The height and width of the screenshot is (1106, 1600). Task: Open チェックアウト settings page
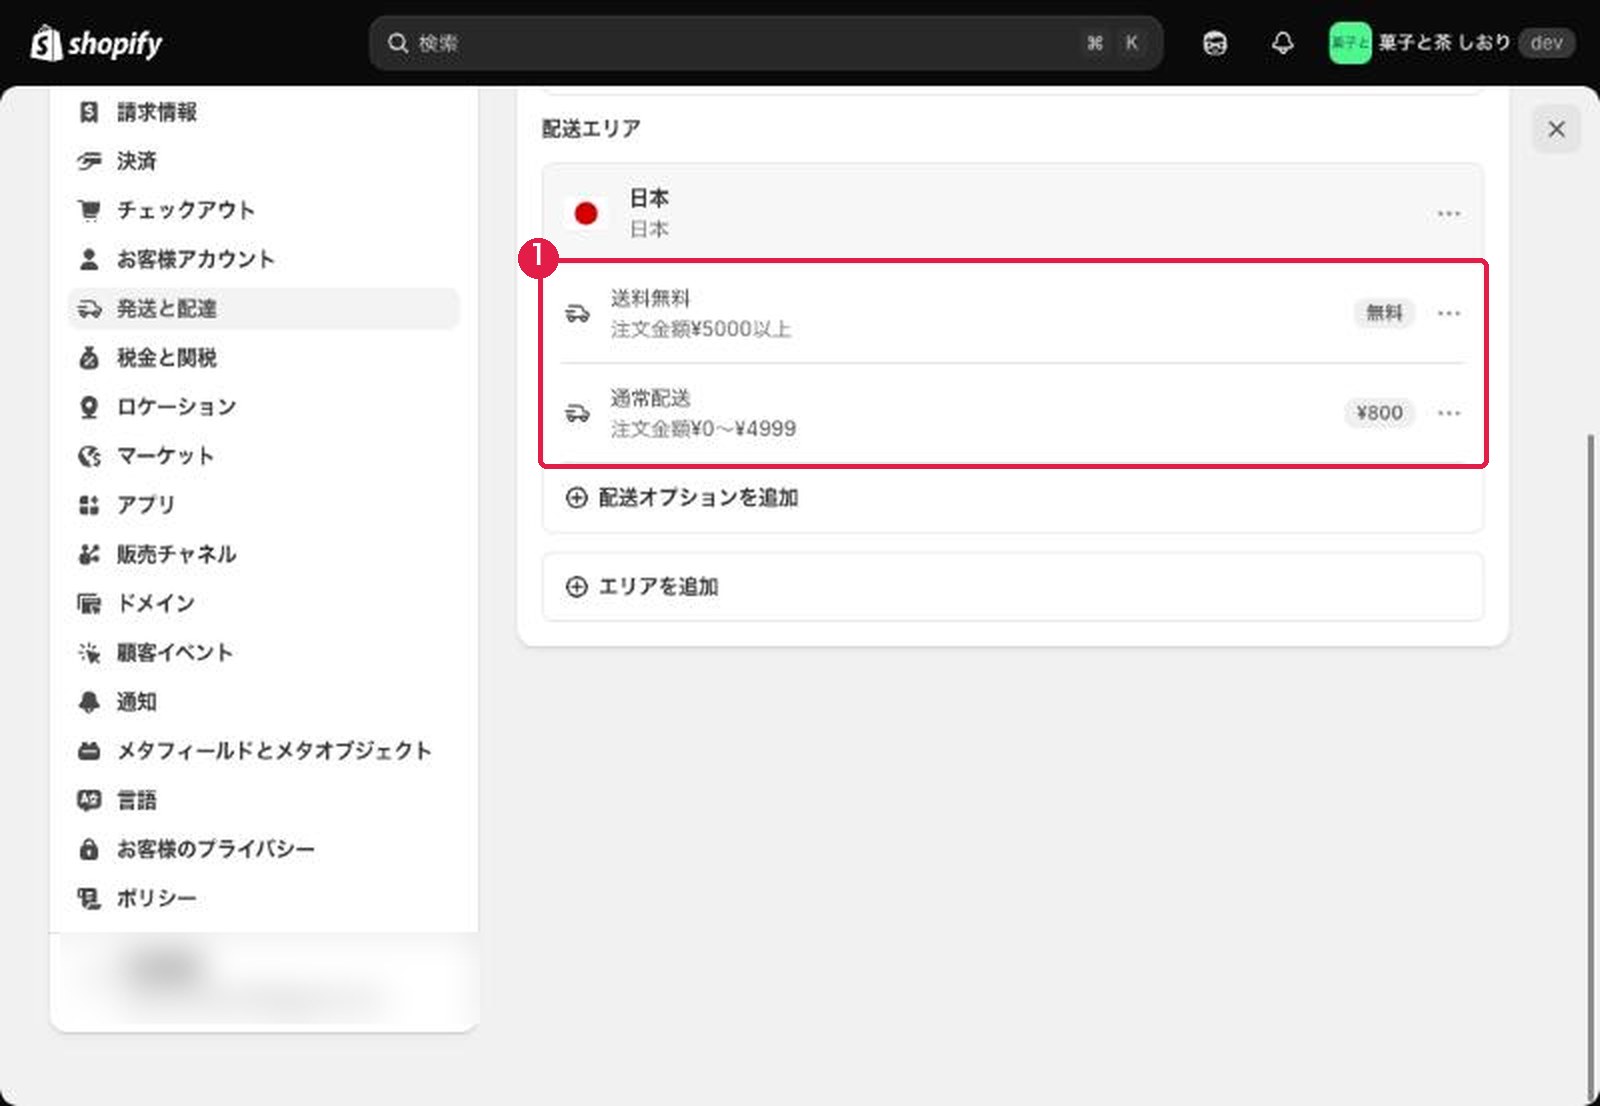click(263, 210)
